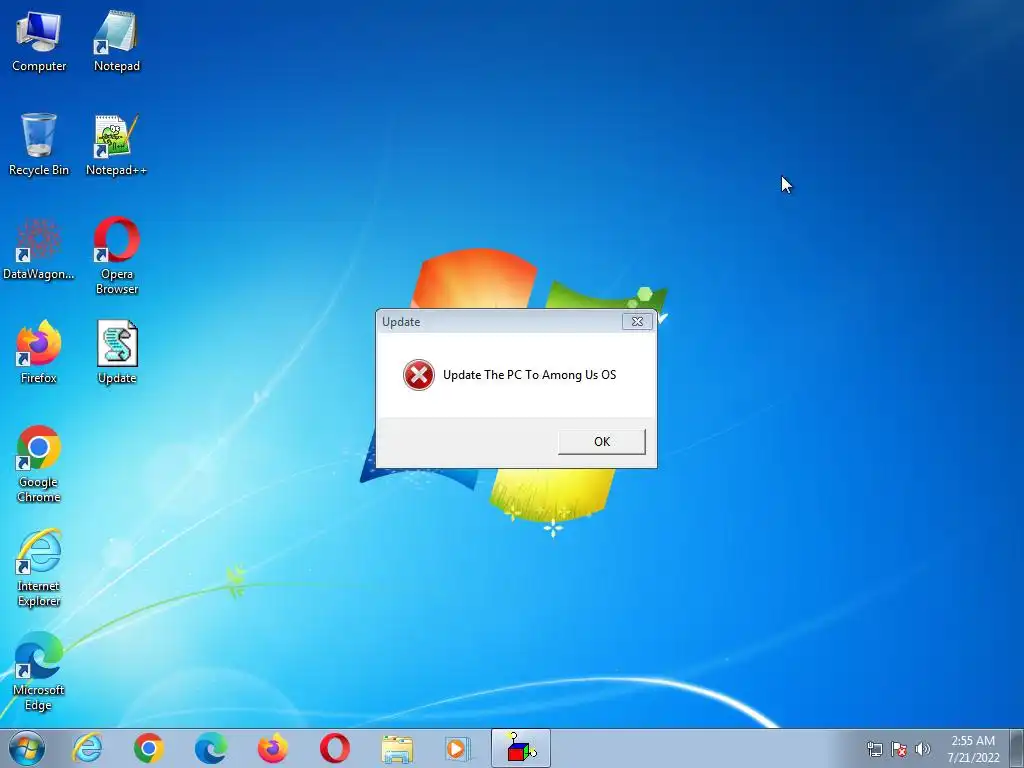Click OK in the Update dialog
The height and width of the screenshot is (768, 1024).
[601, 441]
